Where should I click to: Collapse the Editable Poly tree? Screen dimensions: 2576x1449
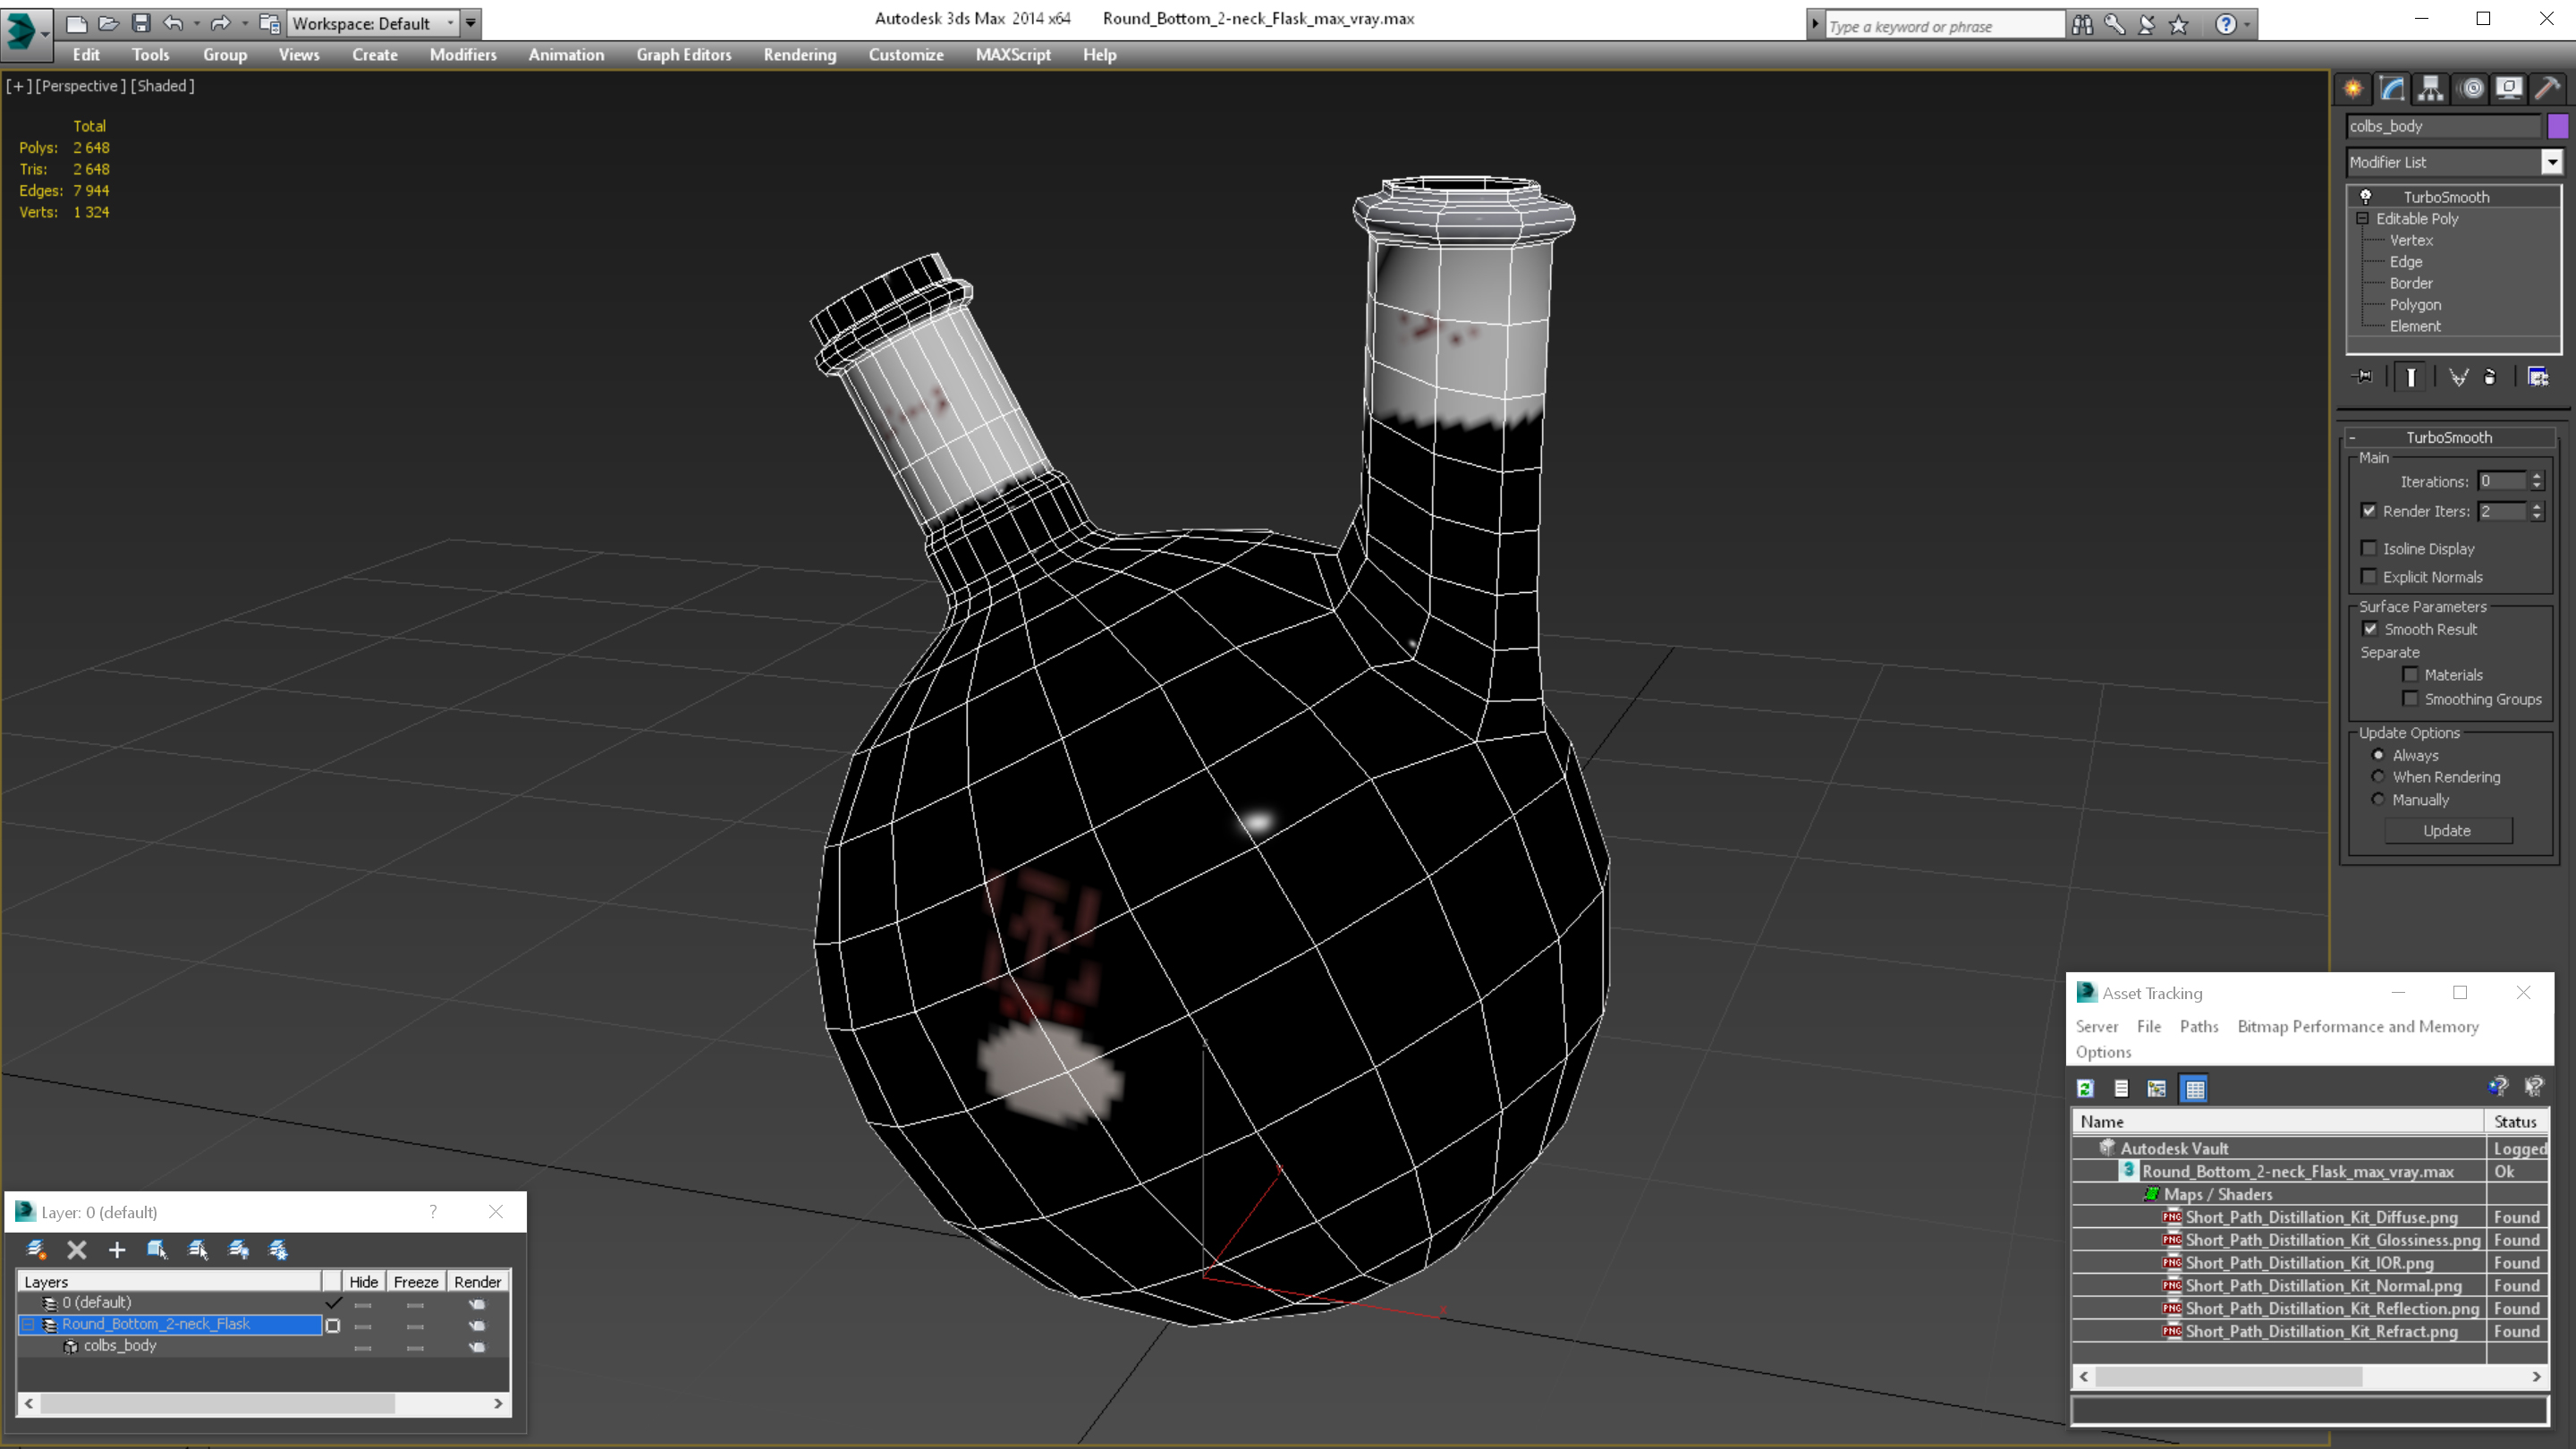point(2363,218)
